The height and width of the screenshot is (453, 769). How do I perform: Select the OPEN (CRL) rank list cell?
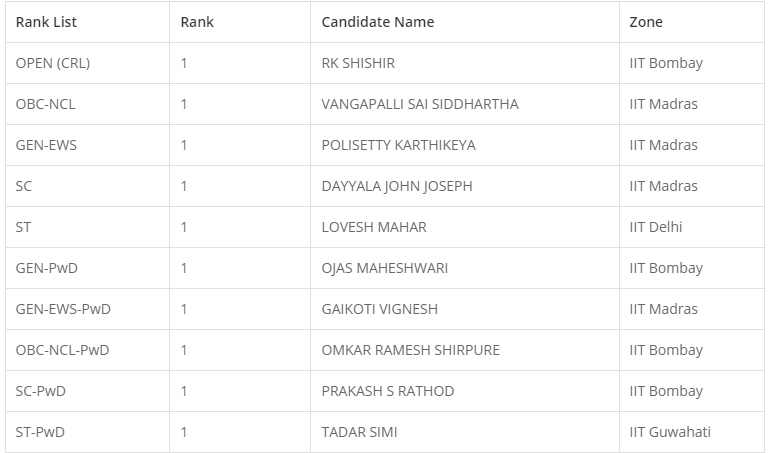[53, 63]
